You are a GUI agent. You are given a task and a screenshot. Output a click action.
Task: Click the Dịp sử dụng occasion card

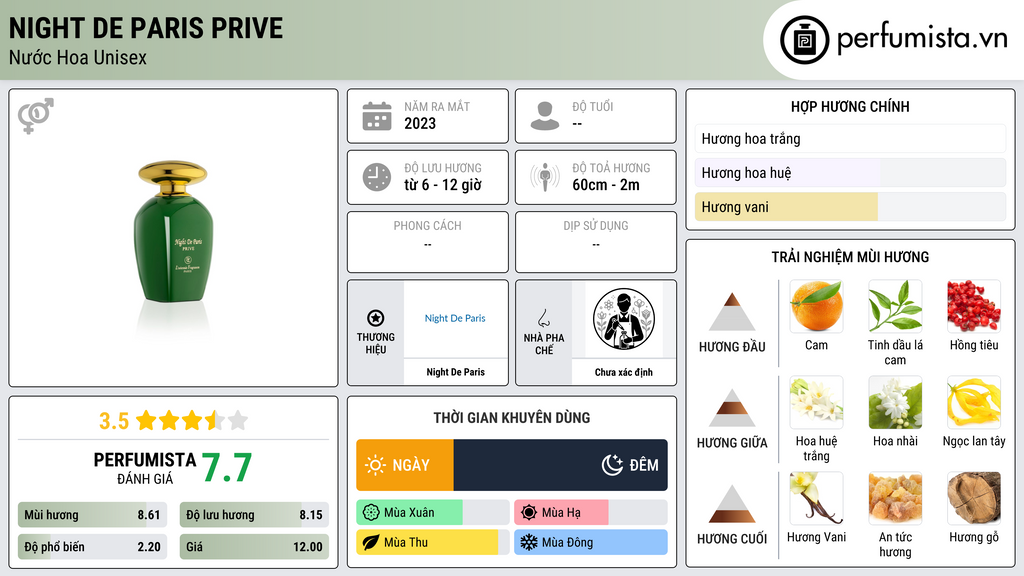coord(596,242)
